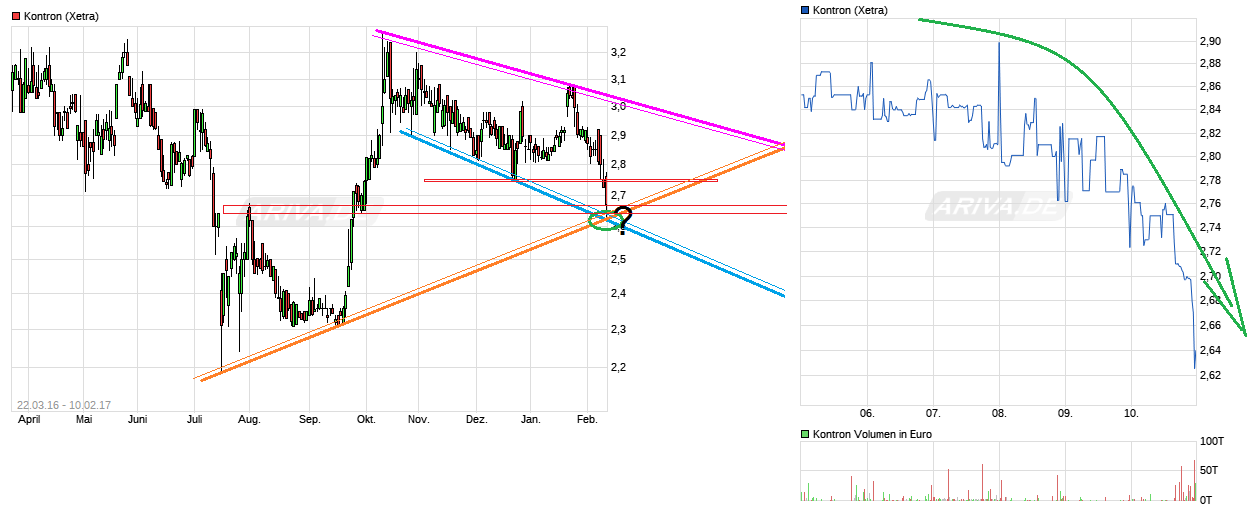Screen dimensions: 1254x516
Task: Click the 2,76 price label on the intraday chart
Action: pos(1209,203)
